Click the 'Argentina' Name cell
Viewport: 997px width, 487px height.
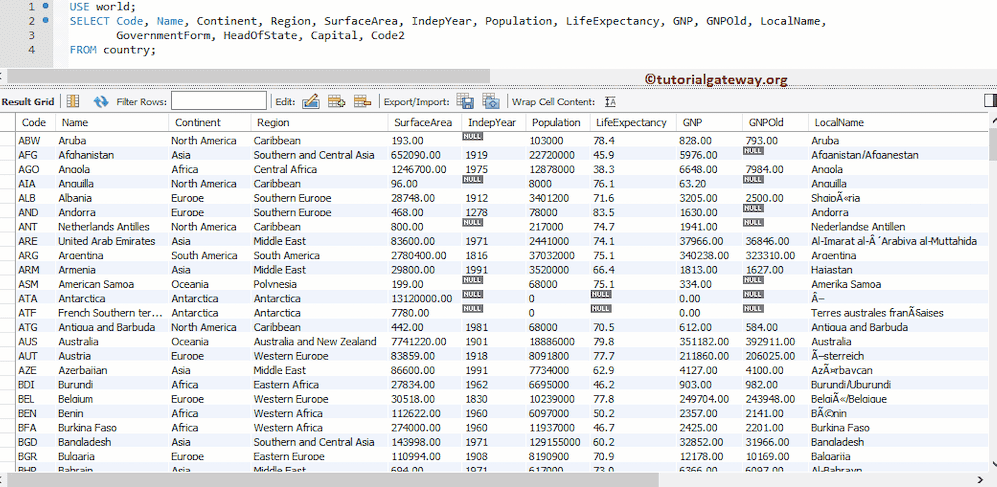(x=112, y=256)
